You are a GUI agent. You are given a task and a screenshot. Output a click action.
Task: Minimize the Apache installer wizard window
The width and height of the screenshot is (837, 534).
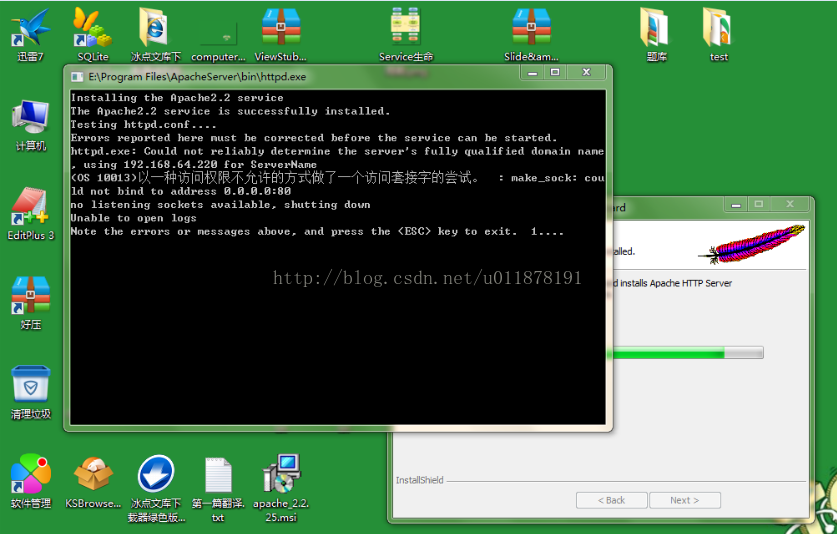pos(736,205)
